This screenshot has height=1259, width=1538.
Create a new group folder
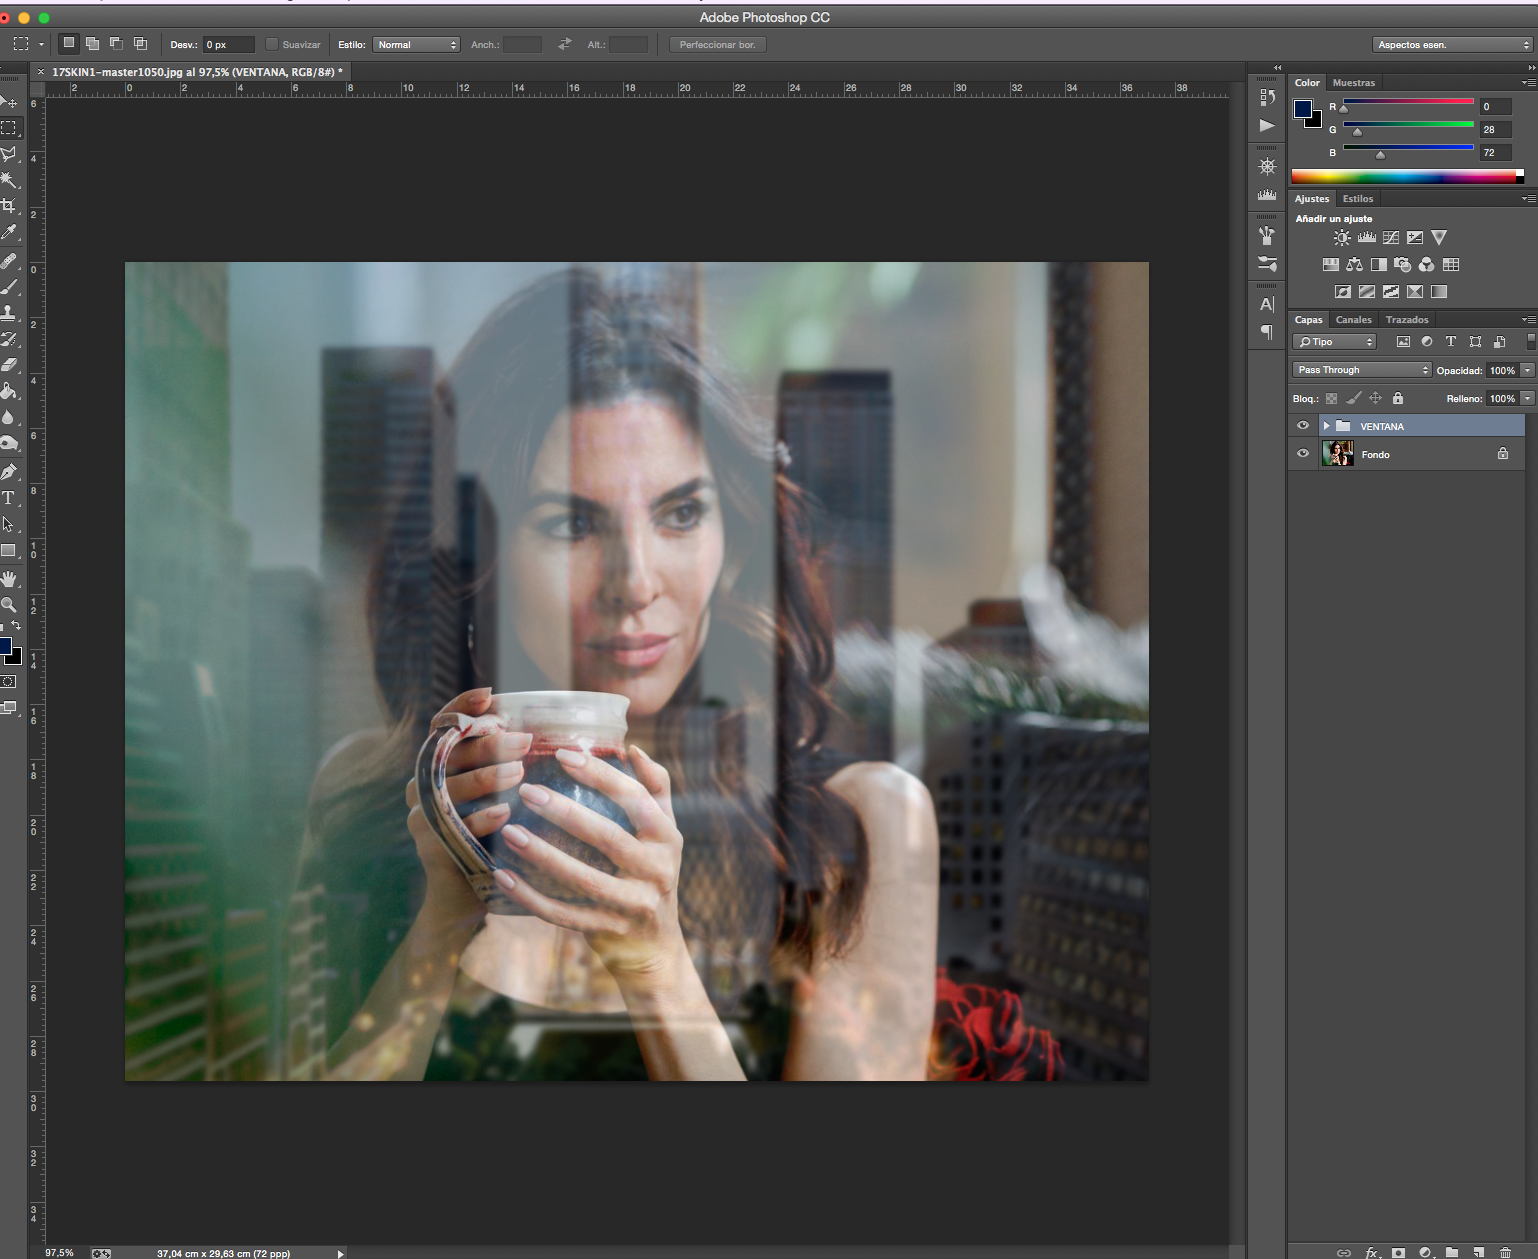coord(1452,1252)
